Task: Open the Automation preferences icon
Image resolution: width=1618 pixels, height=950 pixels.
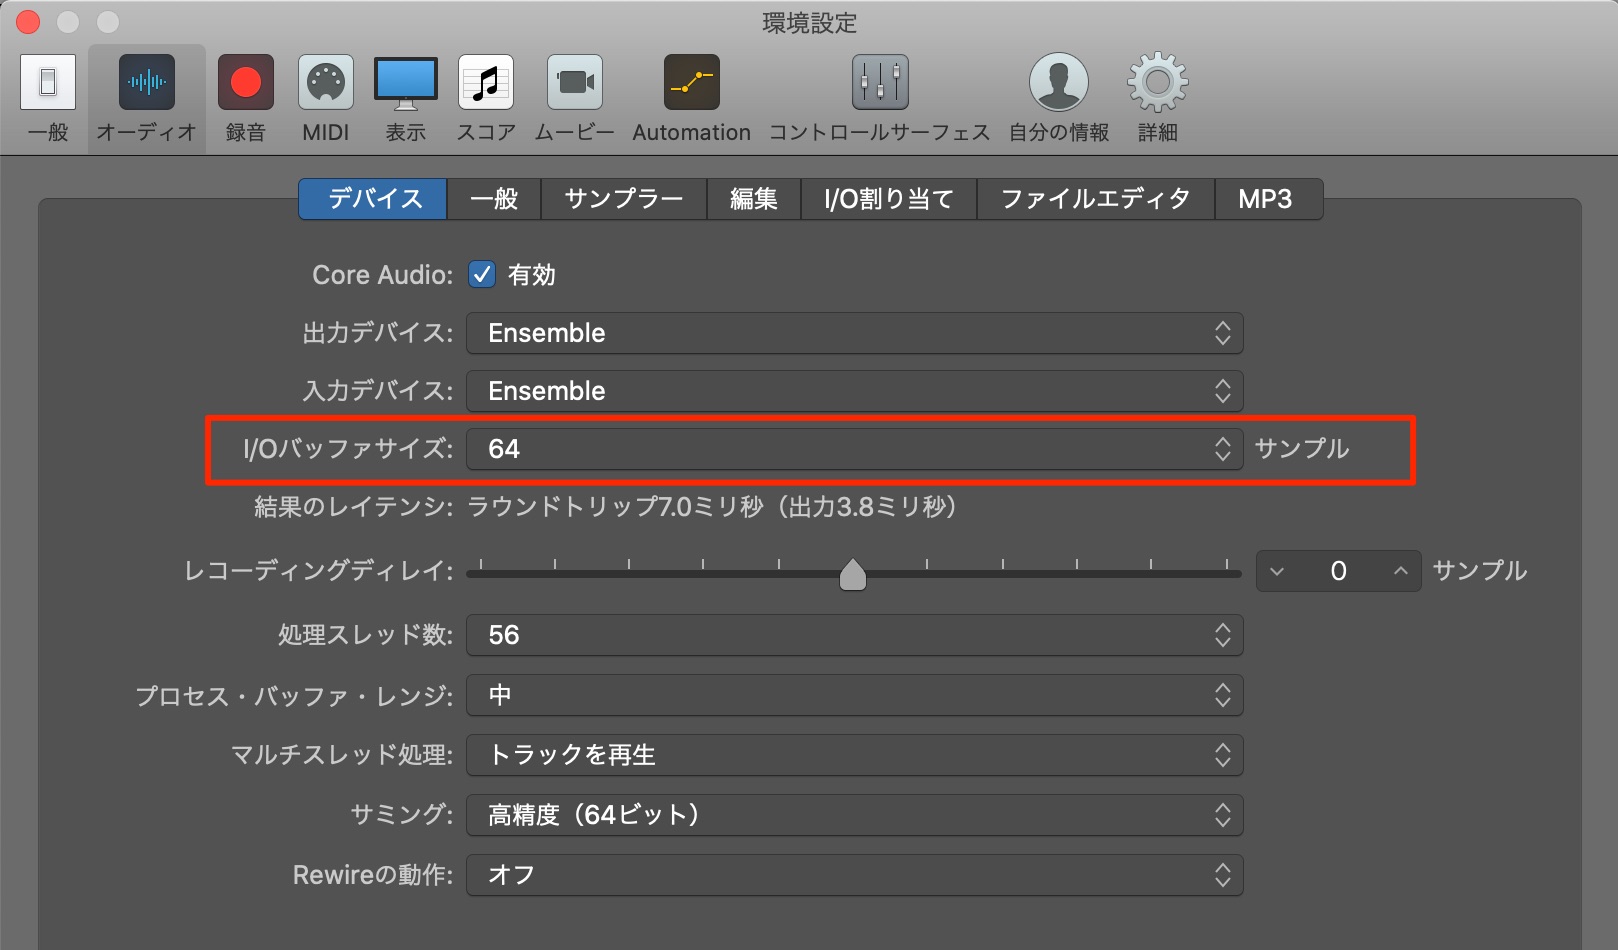Action: pos(692,83)
